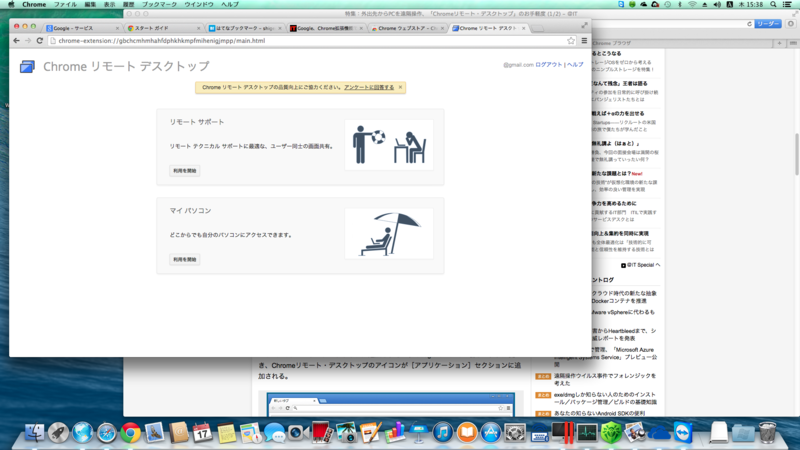Open TeamViewer from the Dock
This screenshot has width=800, height=450.
683,433
